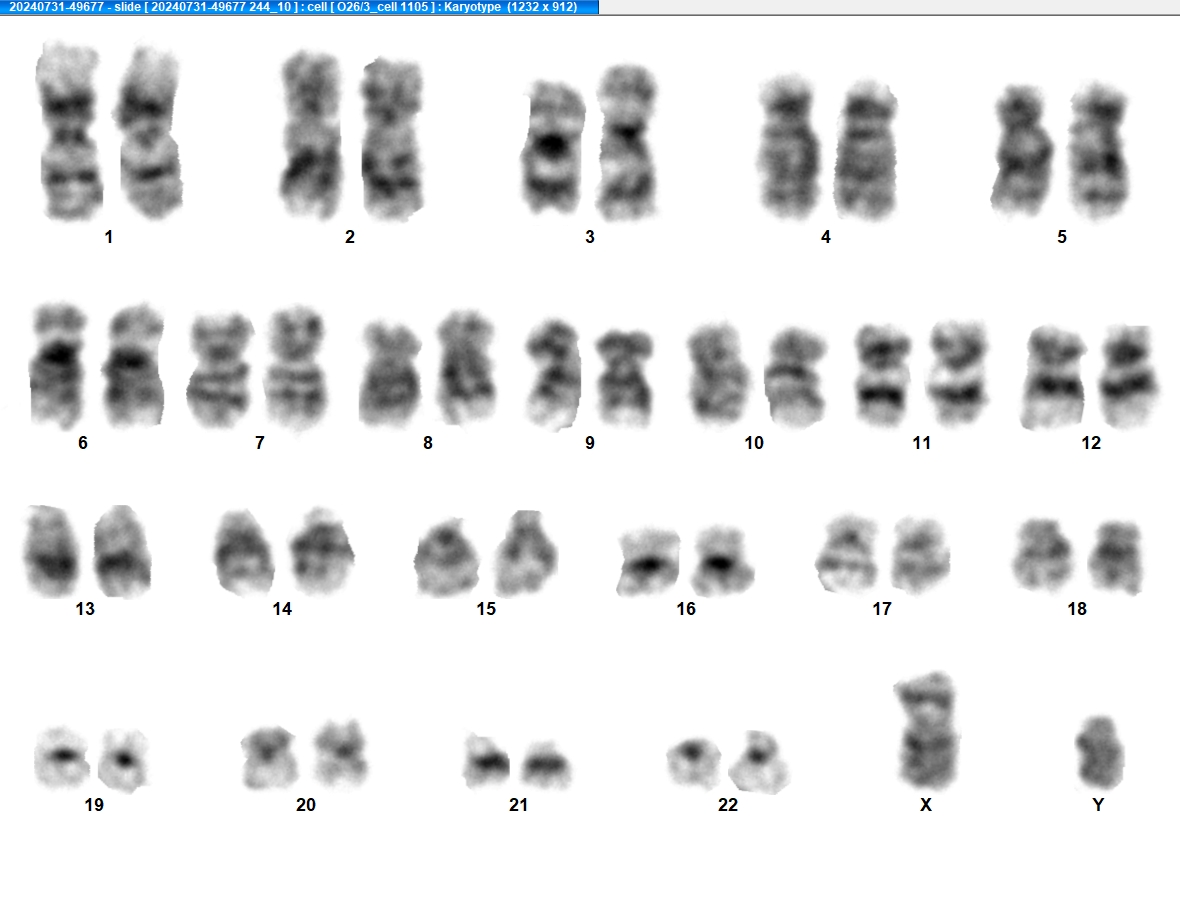Viewport: 1180px width, 898px height.
Task: Select the right chromosome 16 image
Action: (722, 561)
